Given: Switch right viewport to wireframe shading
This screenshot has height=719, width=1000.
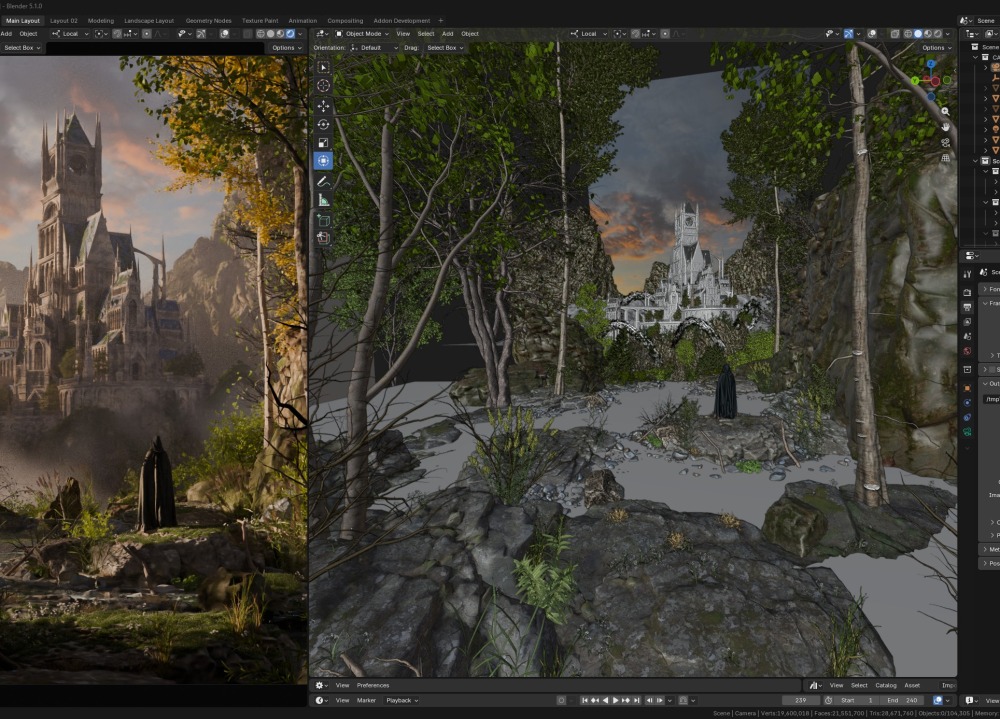Looking at the screenshot, I should point(908,34).
